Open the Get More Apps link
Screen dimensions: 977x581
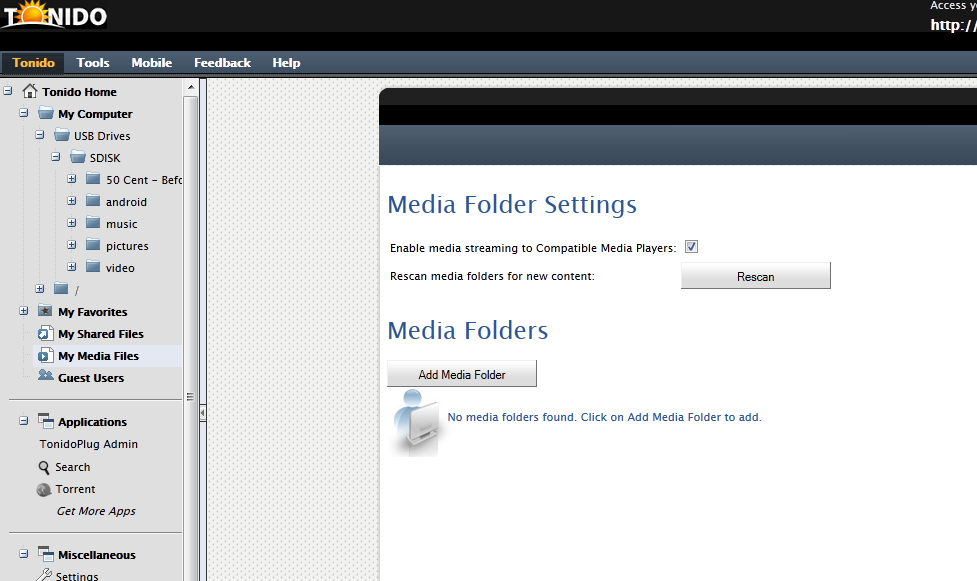pos(96,511)
